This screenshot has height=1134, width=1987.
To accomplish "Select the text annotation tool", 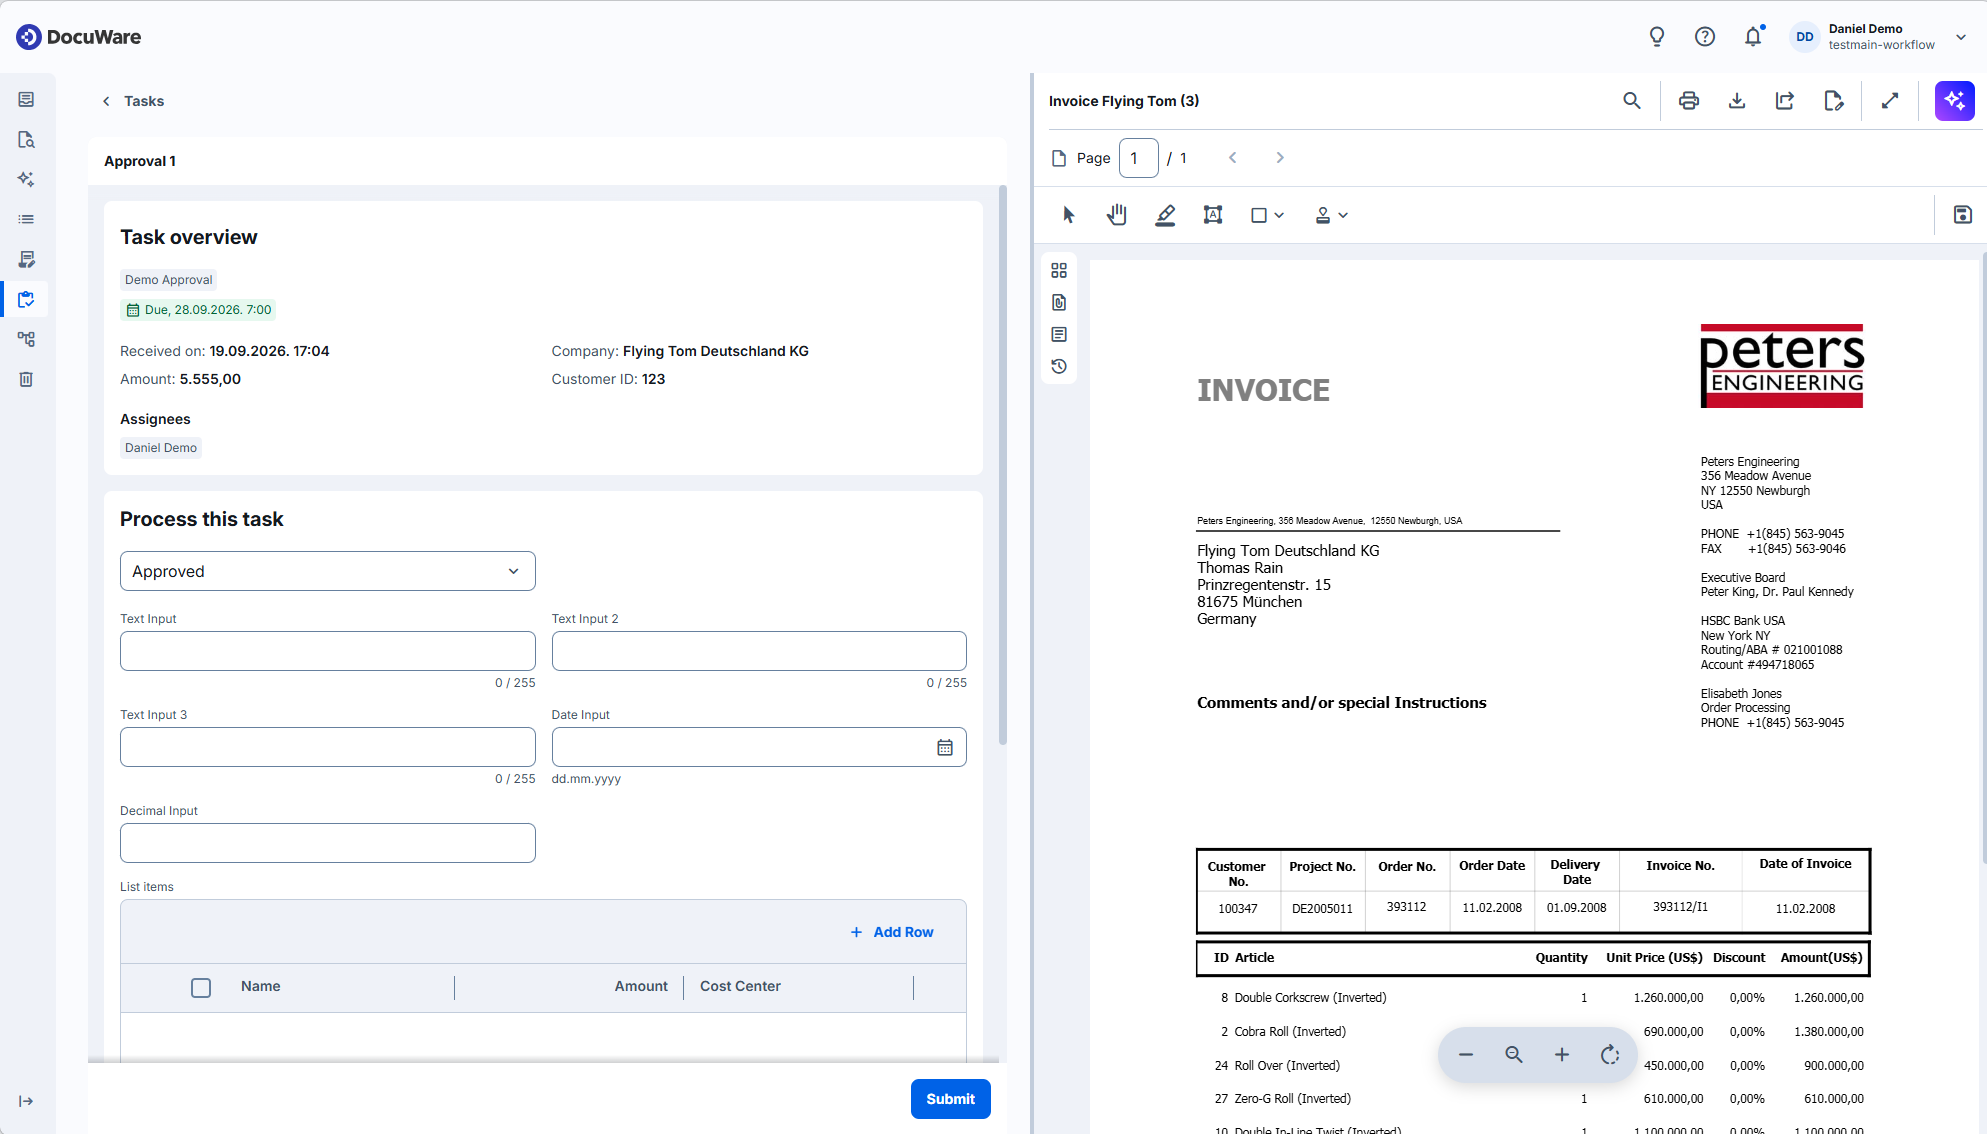I will point(1213,215).
